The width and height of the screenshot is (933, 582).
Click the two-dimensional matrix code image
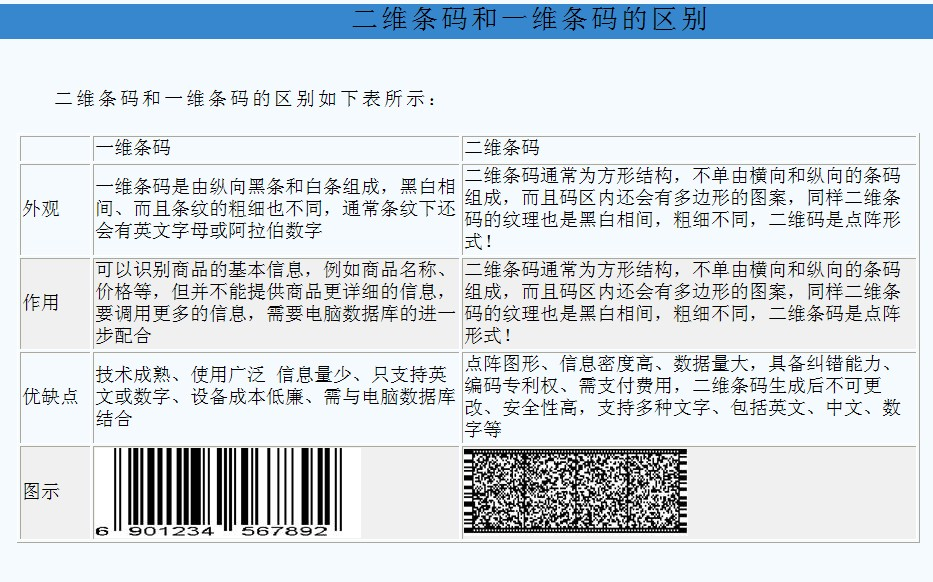click(x=575, y=492)
